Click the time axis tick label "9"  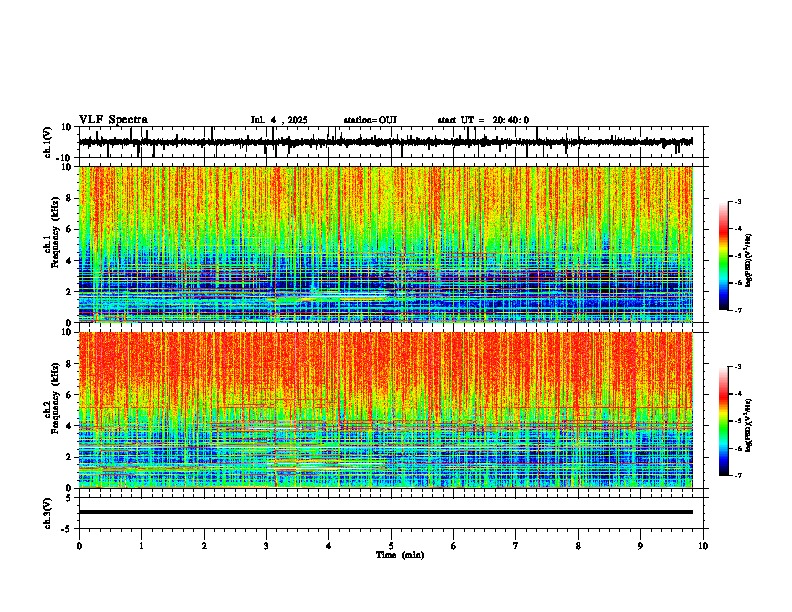coord(640,546)
